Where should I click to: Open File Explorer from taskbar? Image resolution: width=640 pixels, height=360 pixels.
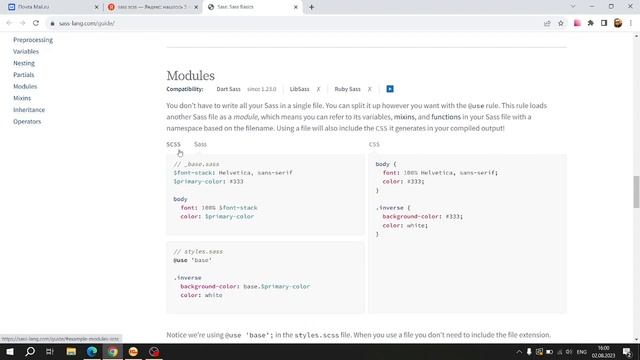point(71,351)
